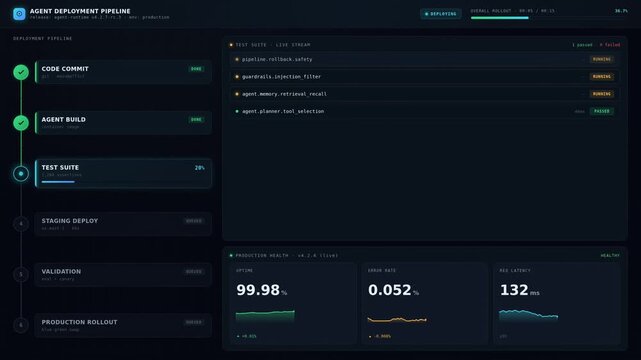The image size is (641, 360).
Task: Click the queued badge on Production Rollout
Action: [194, 322]
